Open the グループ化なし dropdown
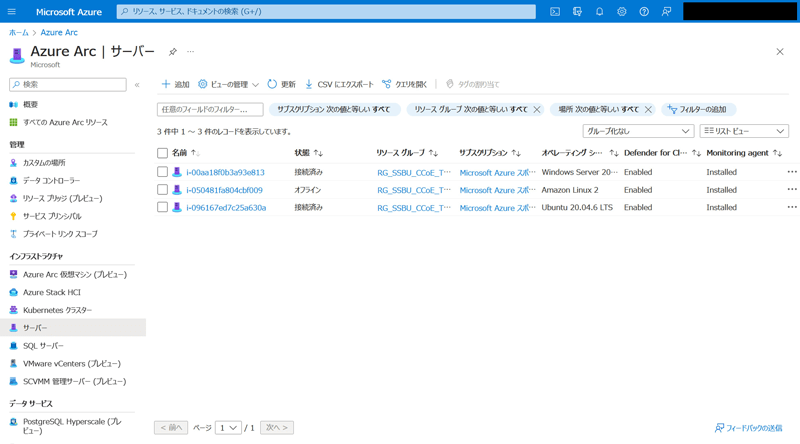The width and height of the screenshot is (800, 444). 638,131
